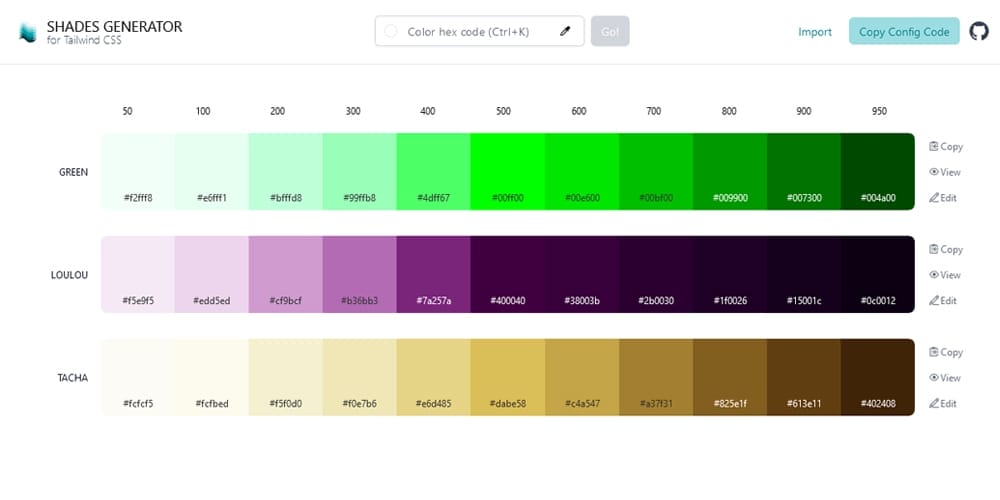The width and height of the screenshot is (1000, 500).
Task: Select the Tacha #fcfcf5 swatch
Action: tap(138, 377)
